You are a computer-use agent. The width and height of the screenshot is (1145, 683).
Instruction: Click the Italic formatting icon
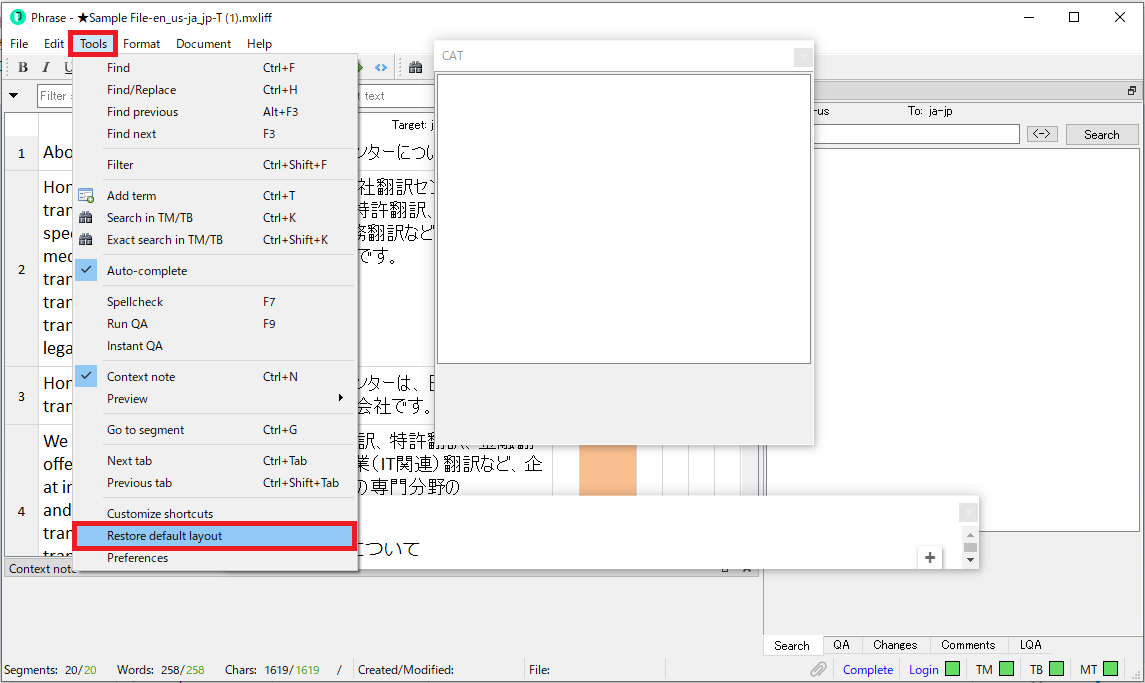click(x=46, y=67)
